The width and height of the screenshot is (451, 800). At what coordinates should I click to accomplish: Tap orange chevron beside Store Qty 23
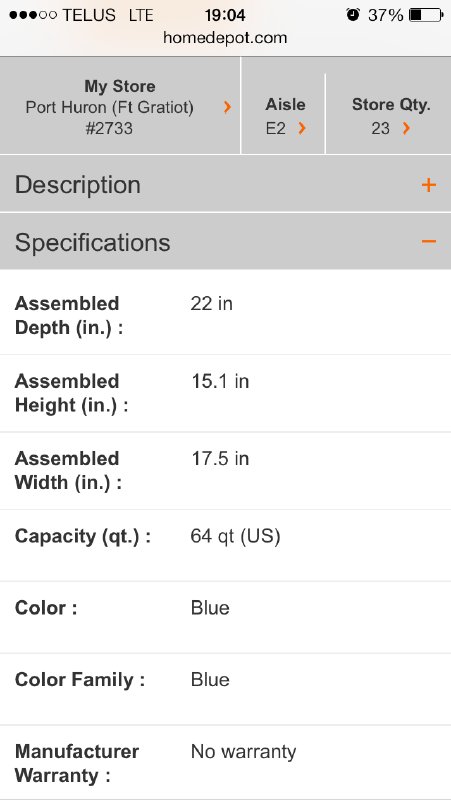click(x=406, y=128)
